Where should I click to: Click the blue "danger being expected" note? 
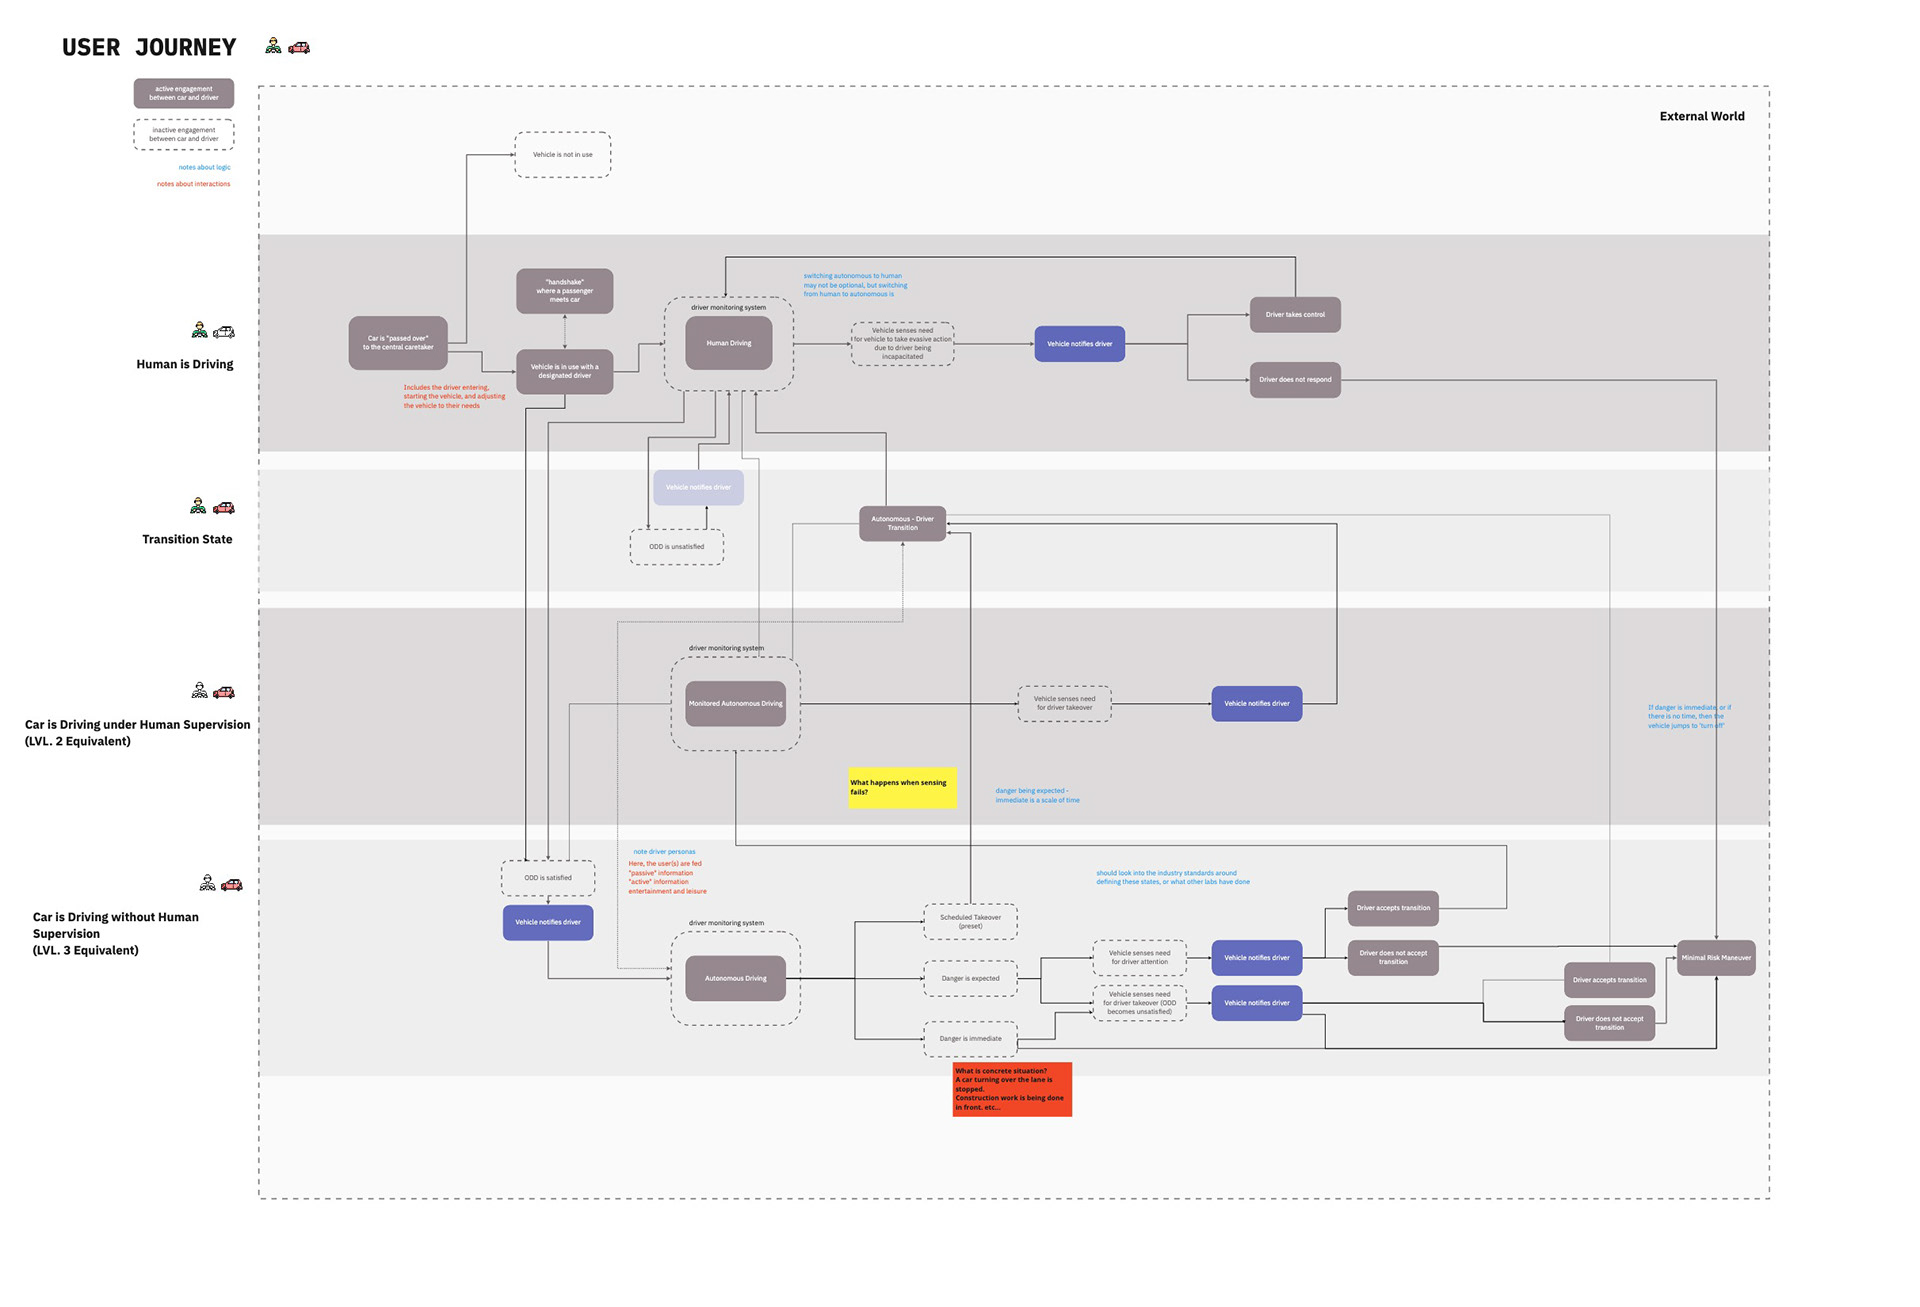coord(1037,795)
